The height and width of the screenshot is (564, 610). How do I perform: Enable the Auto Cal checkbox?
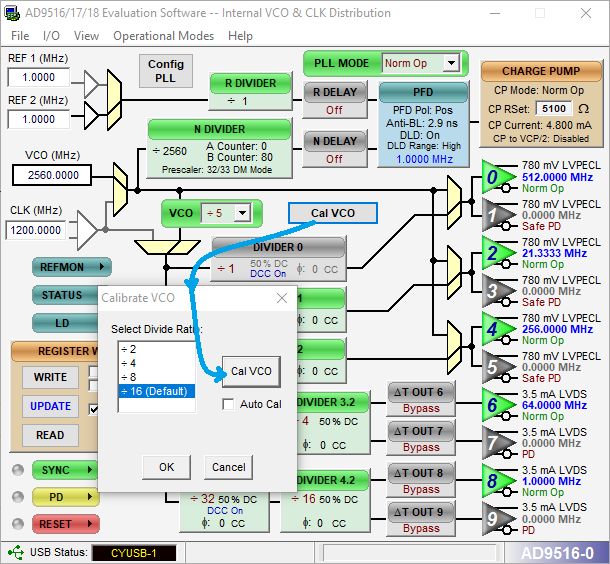pos(228,404)
